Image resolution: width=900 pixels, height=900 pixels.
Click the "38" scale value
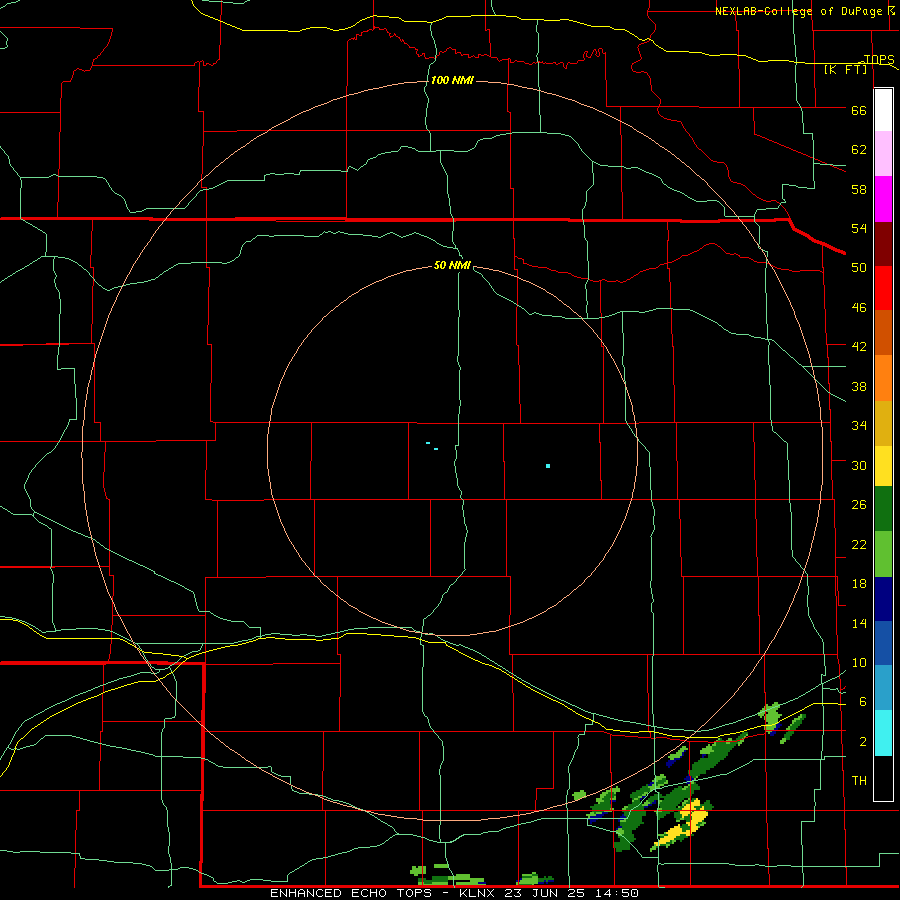tap(859, 386)
